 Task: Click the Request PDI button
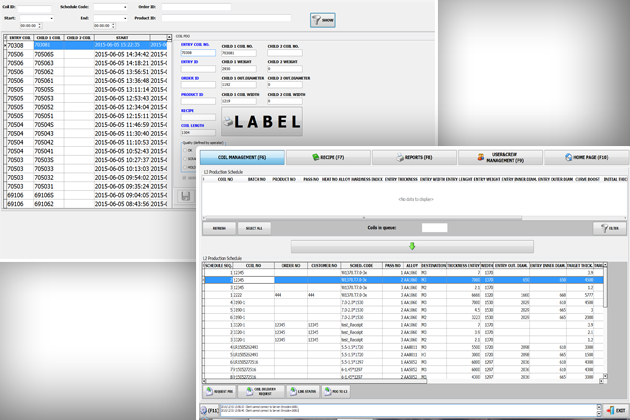218,391
